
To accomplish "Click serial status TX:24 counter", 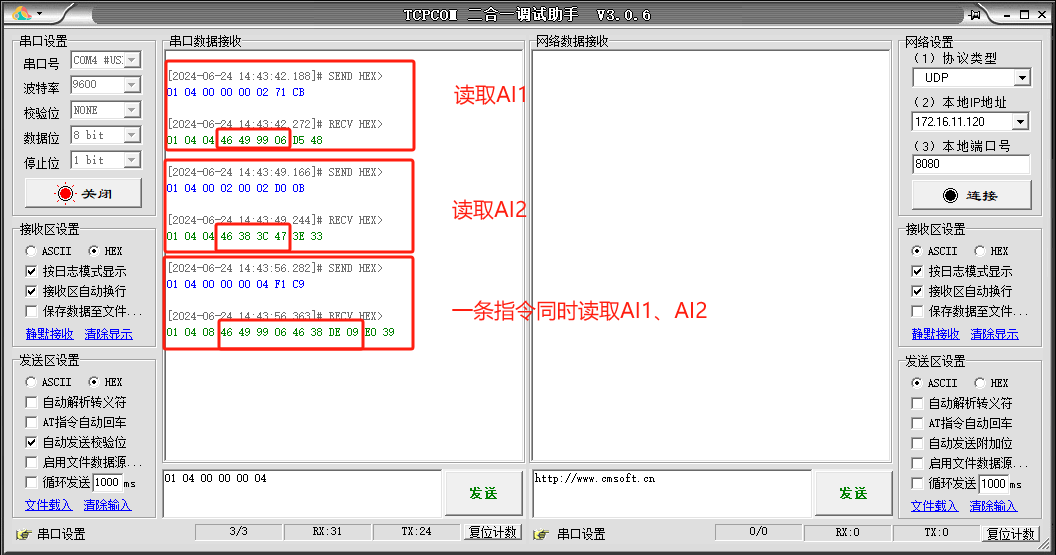I will [x=416, y=532].
